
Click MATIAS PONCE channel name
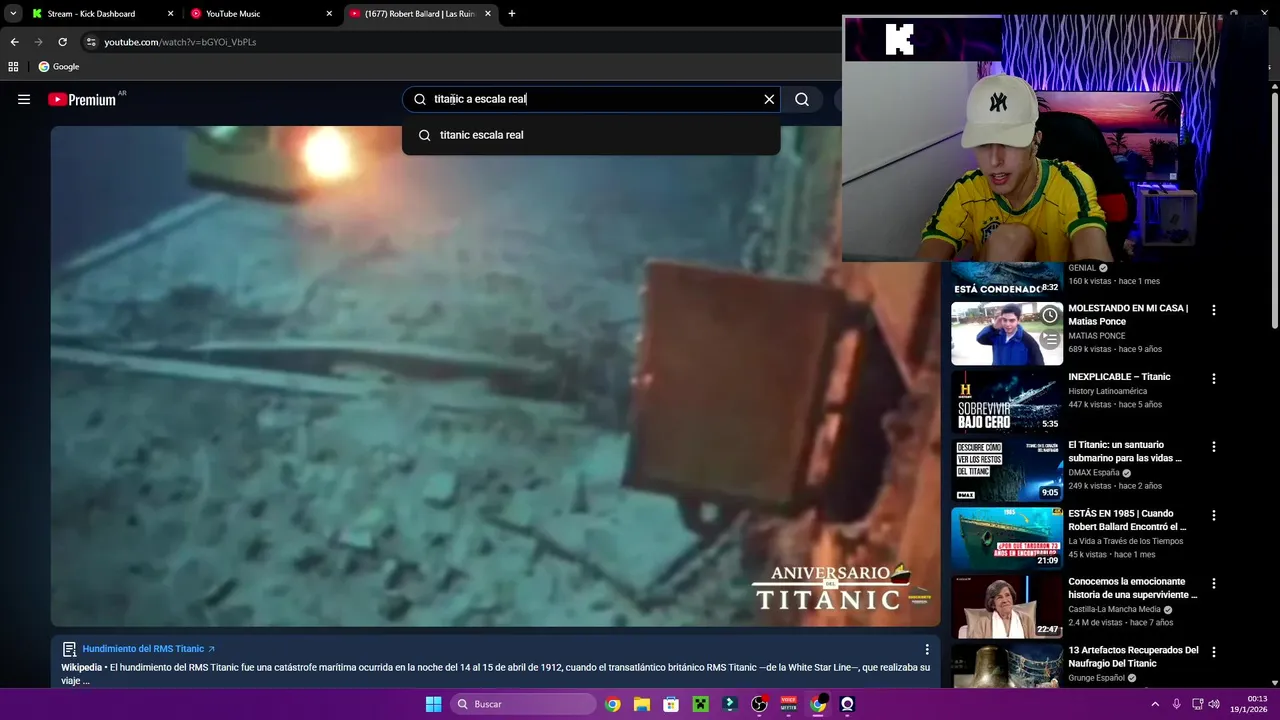click(1097, 336)
